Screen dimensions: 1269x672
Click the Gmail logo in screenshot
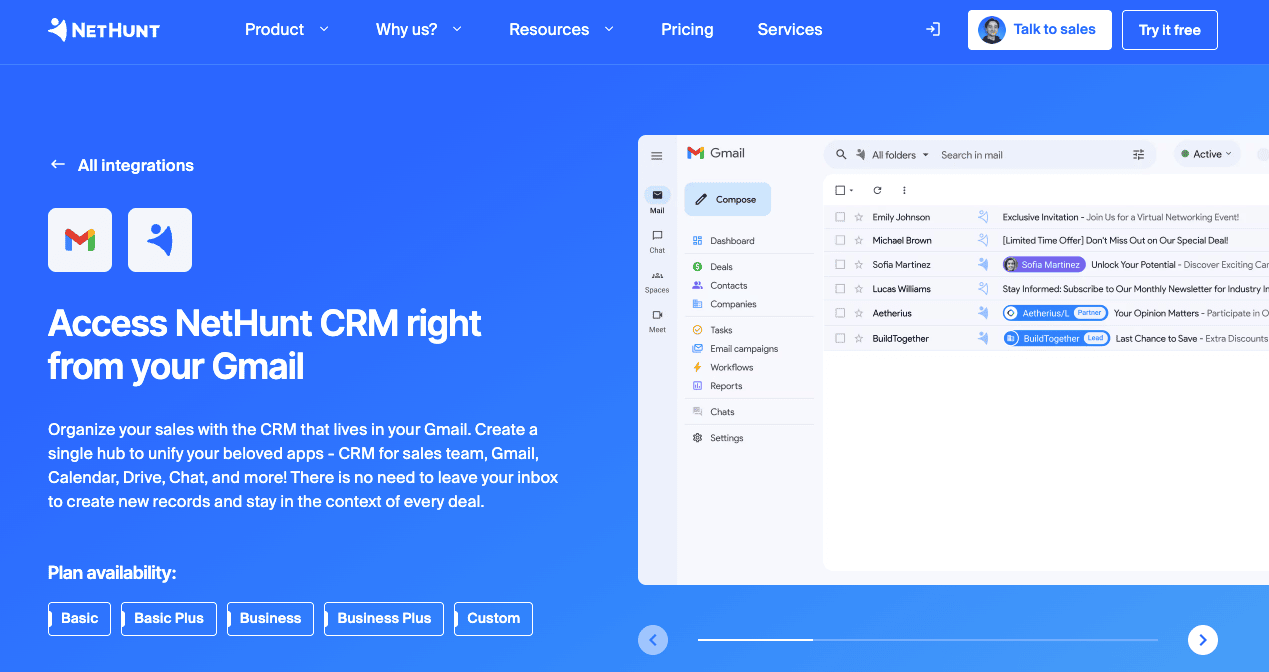pyautogui.click(x=716, y=153)
